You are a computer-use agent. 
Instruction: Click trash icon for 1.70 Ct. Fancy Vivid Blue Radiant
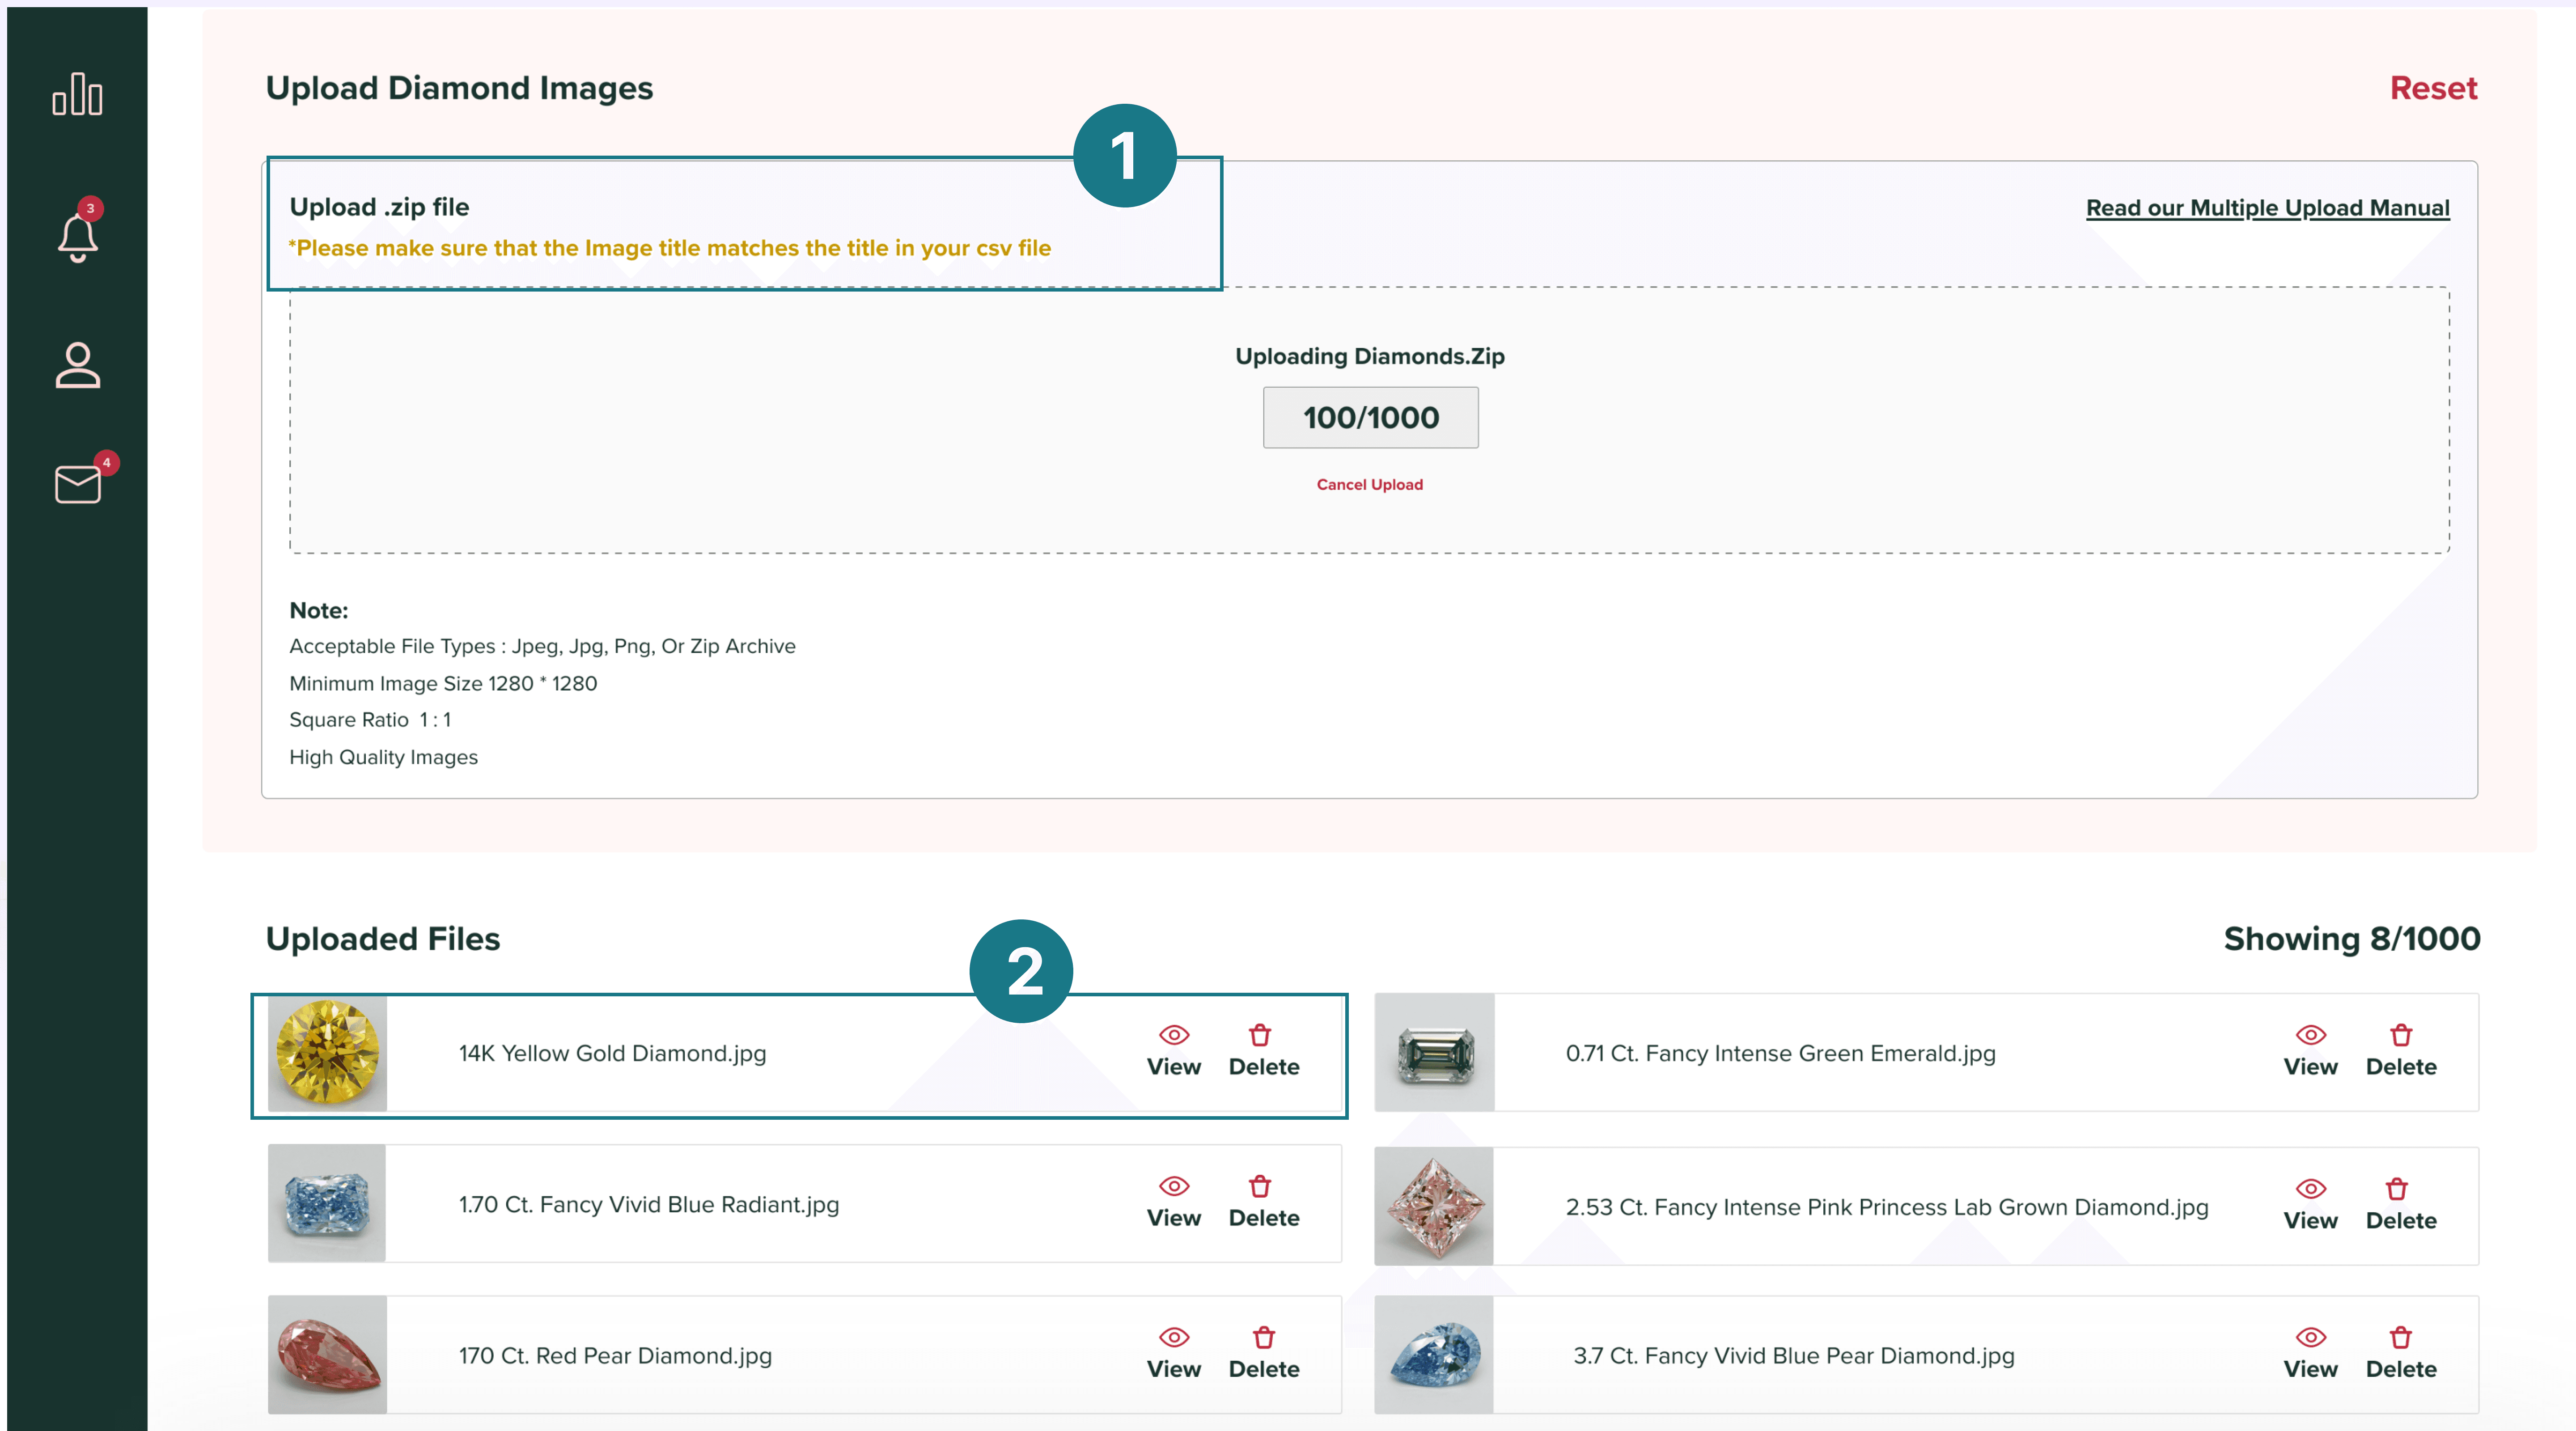tap(1260, 1186)
